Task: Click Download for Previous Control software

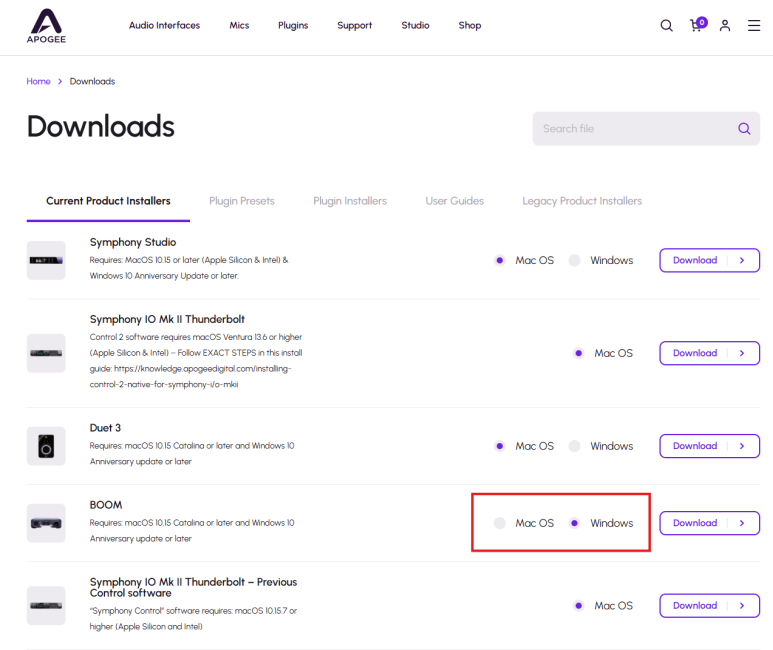Action: [x=709, y=606]
